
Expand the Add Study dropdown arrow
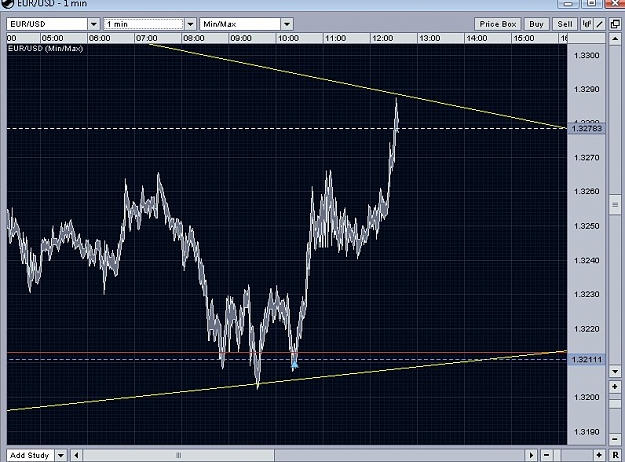pos(61,455)
